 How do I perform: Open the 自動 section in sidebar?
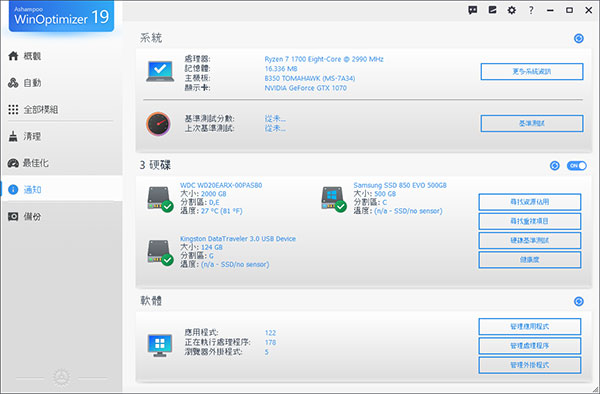point(61,83)
